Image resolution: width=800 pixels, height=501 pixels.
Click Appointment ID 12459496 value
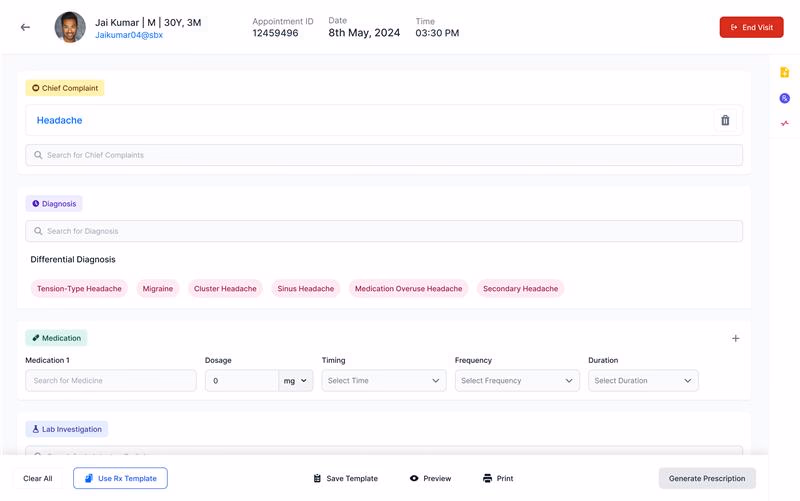click(x=276, y=33)
